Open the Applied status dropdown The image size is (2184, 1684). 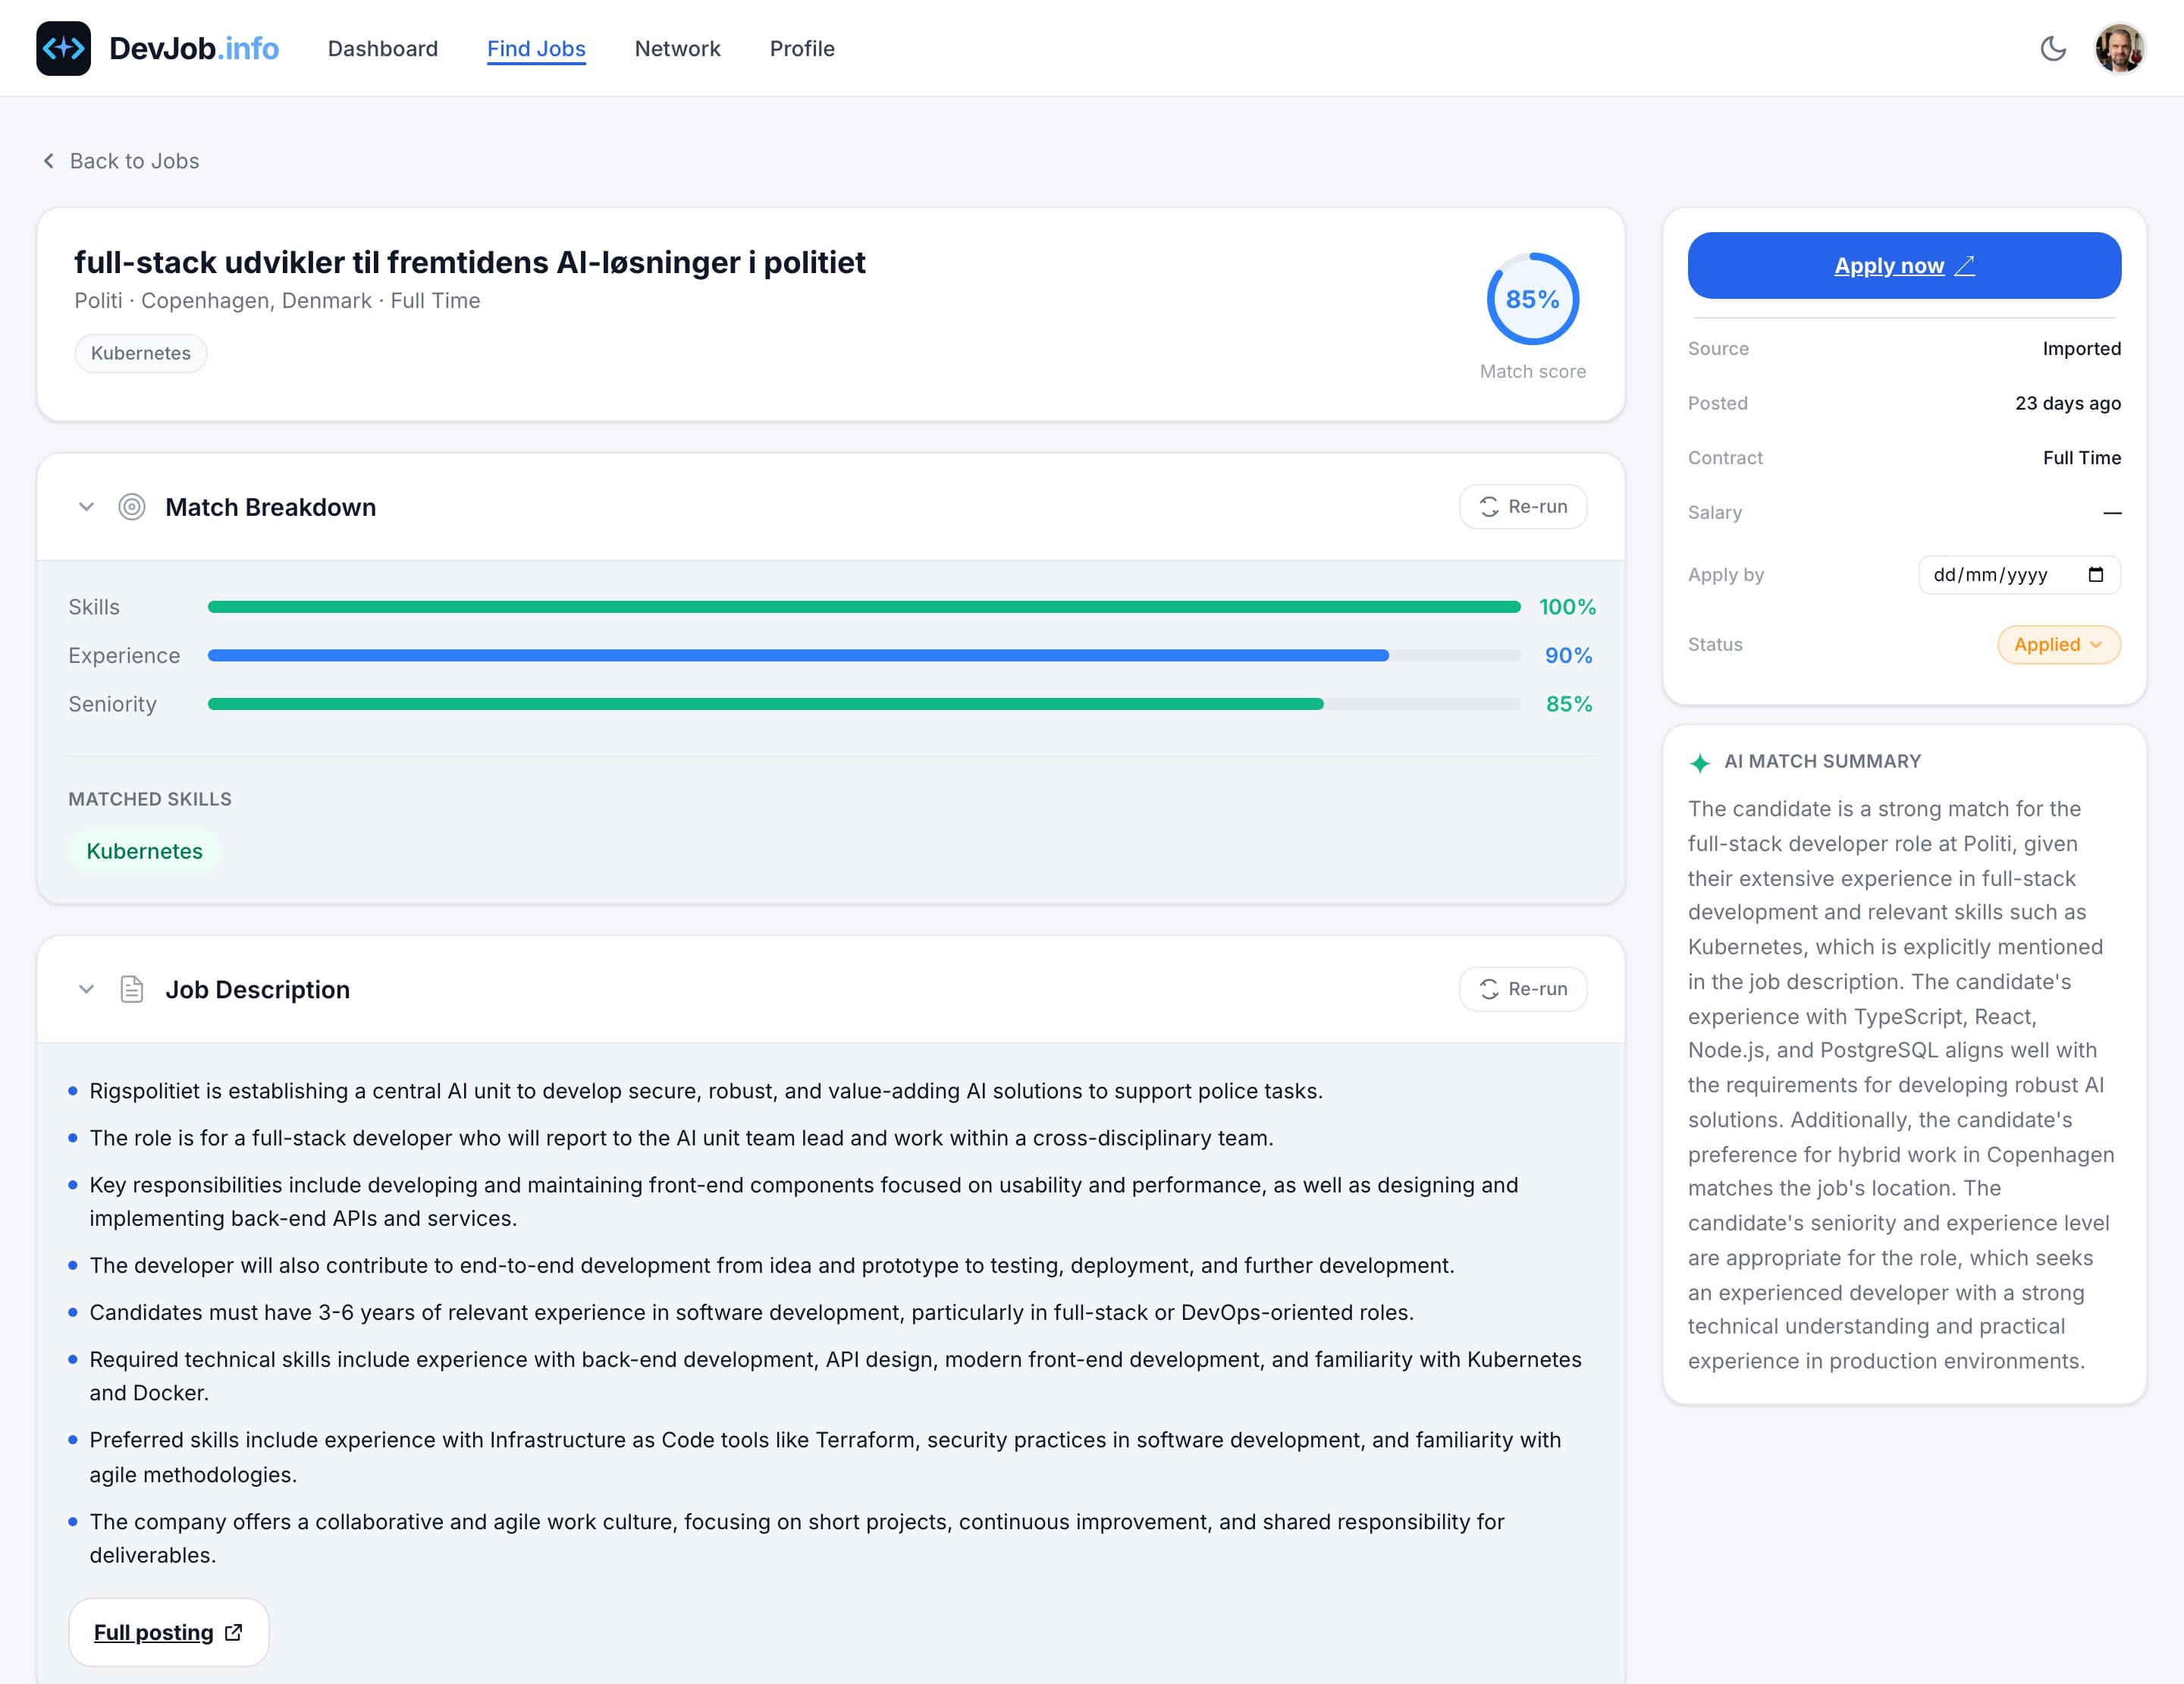point(2058,645)
